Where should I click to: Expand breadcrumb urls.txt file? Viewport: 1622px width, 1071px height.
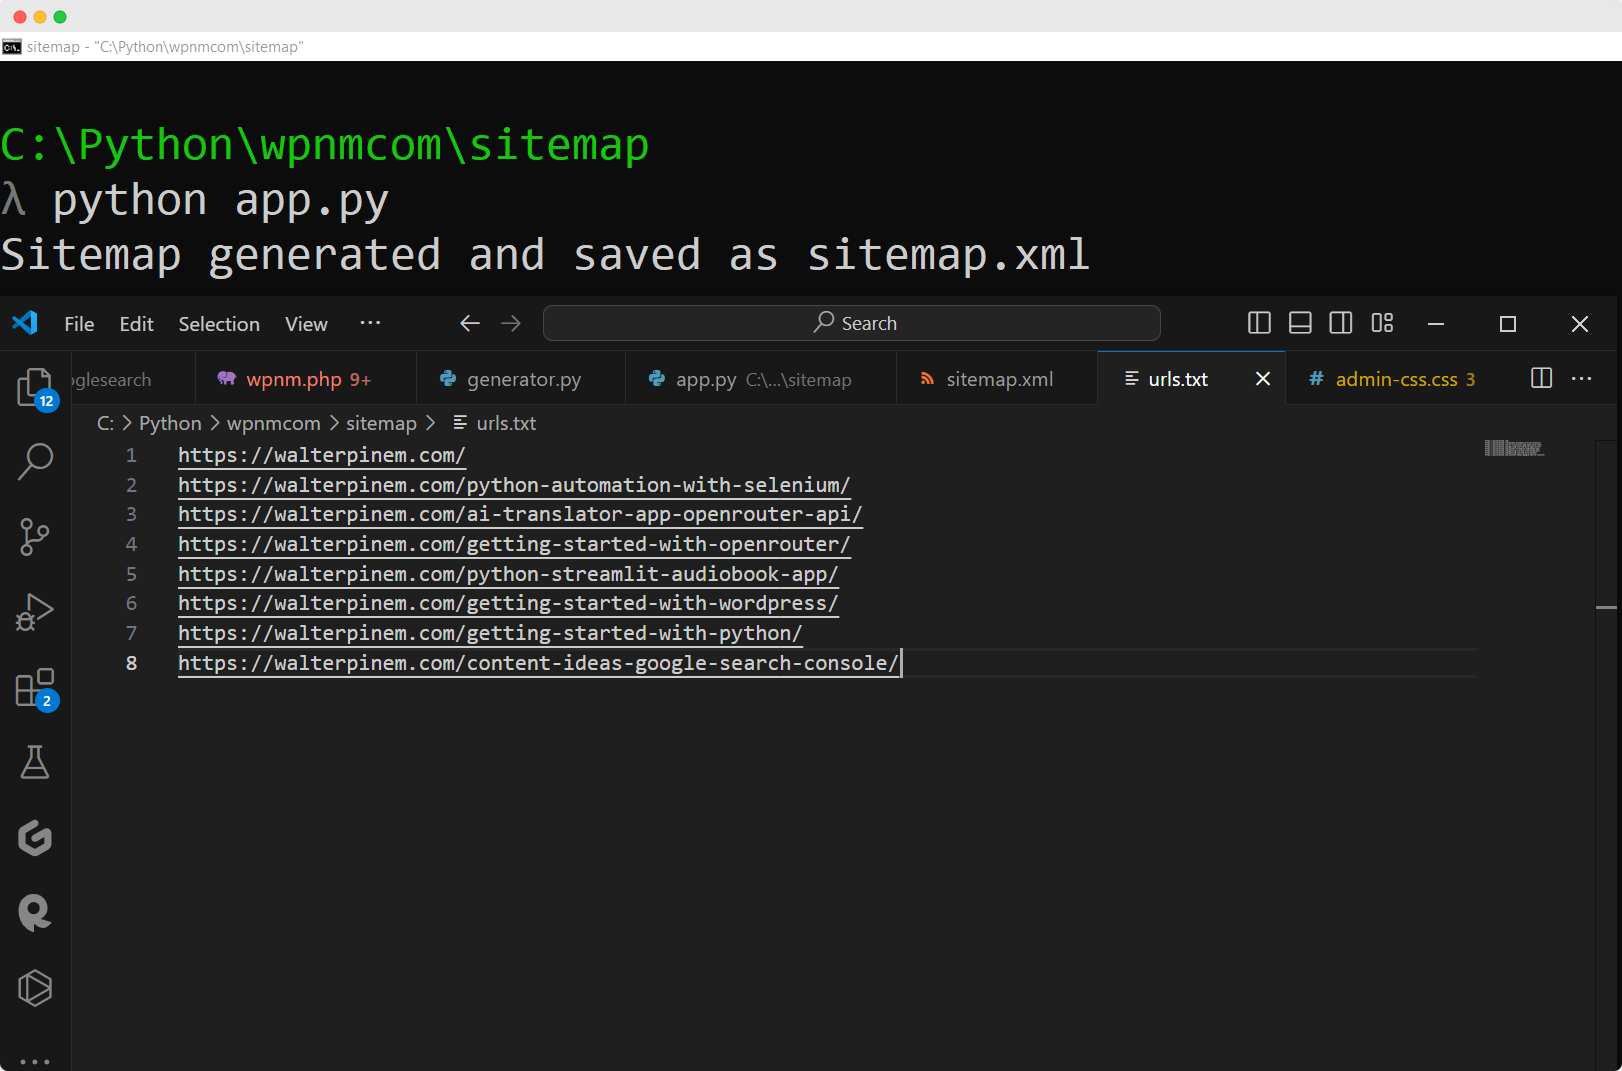tap(495, 423)
